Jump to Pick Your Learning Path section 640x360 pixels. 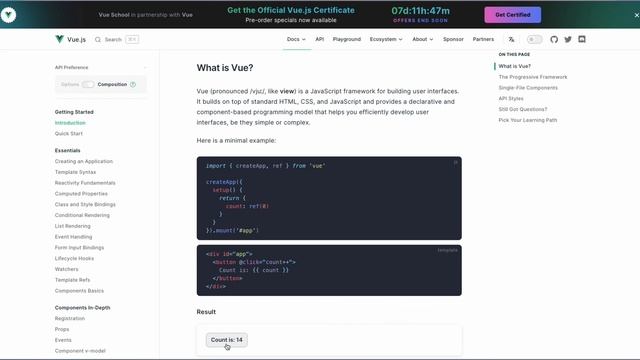coord(527,120)
